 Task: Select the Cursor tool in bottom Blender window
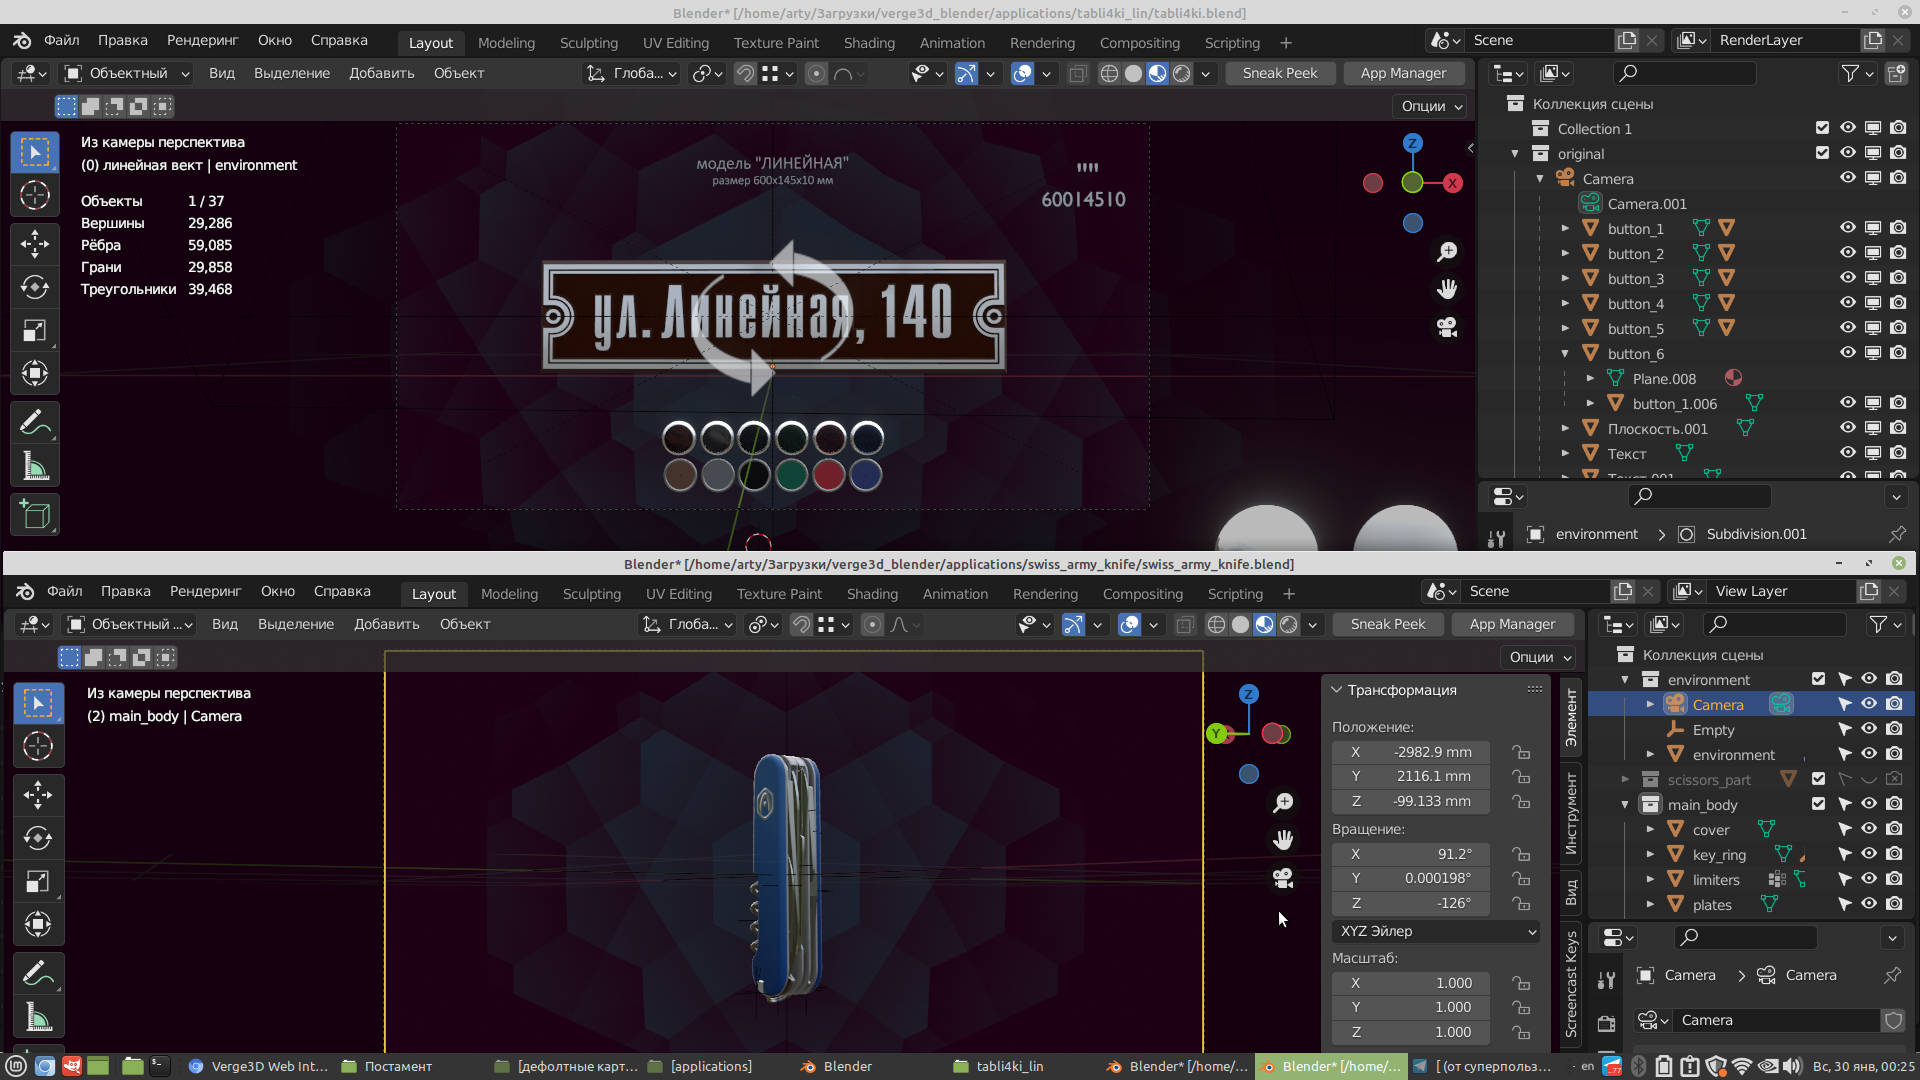tap(38, 746)
